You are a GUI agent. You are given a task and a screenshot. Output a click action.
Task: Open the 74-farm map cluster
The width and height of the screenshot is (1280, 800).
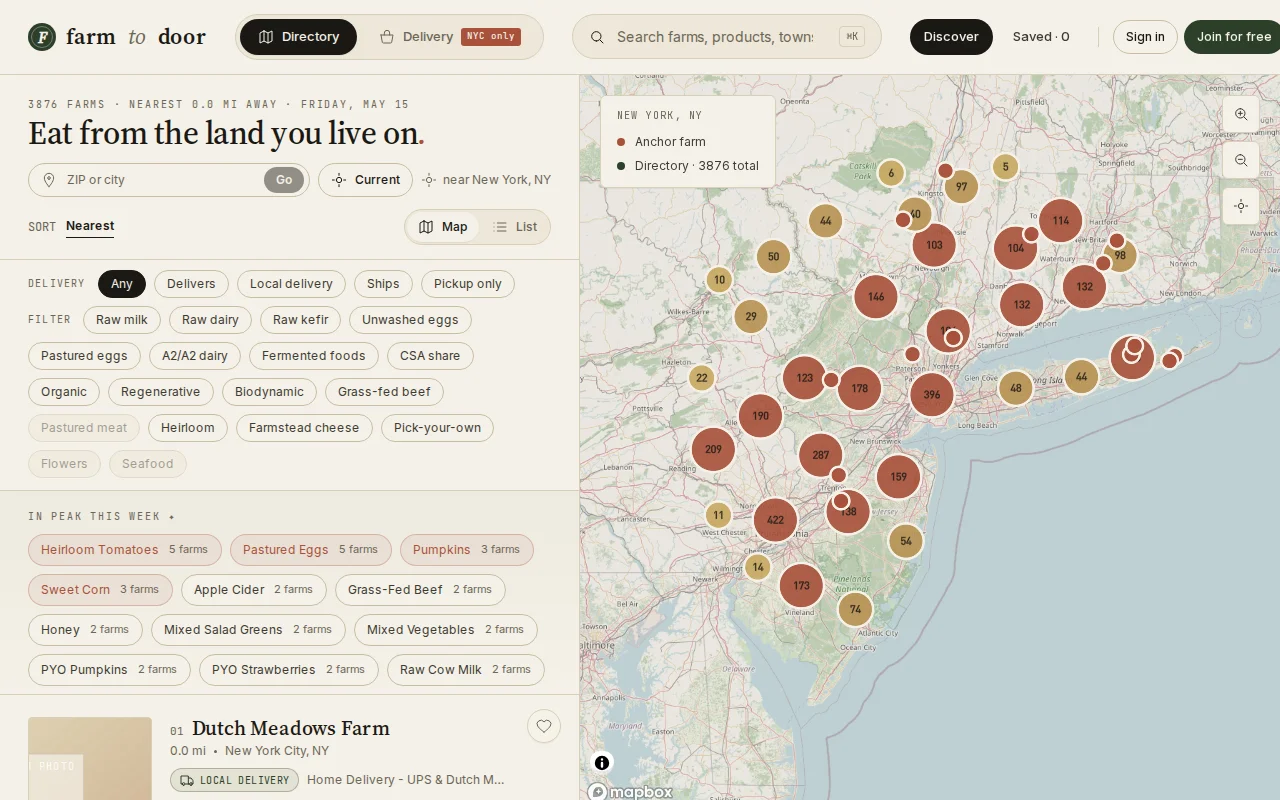(855, 609)
